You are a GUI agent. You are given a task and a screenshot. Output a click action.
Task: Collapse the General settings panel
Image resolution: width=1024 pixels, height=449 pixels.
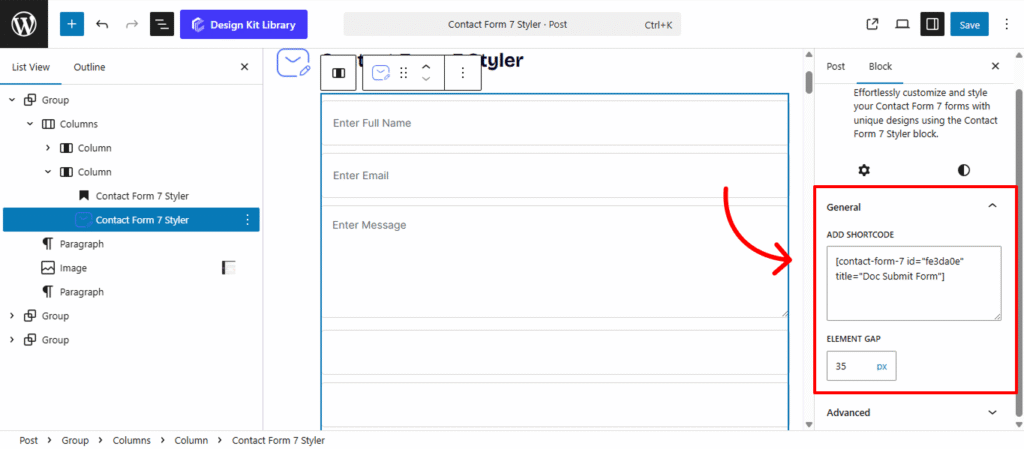click(992, 207)
